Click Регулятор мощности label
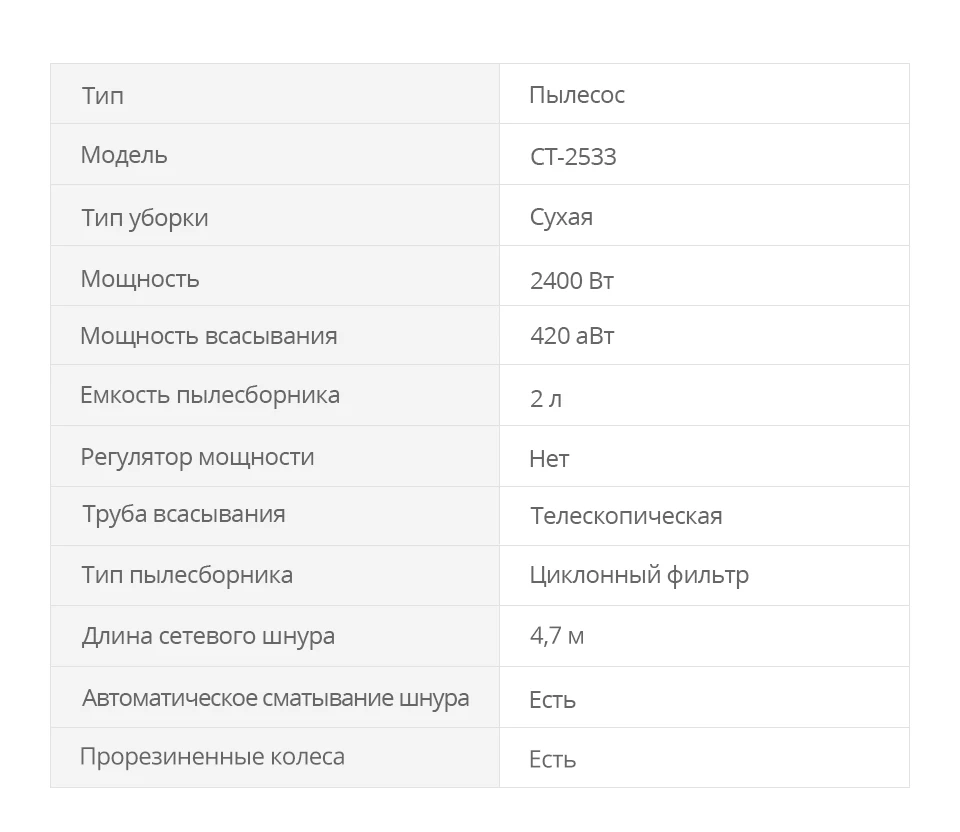960x832 pixels. (197, 458)
